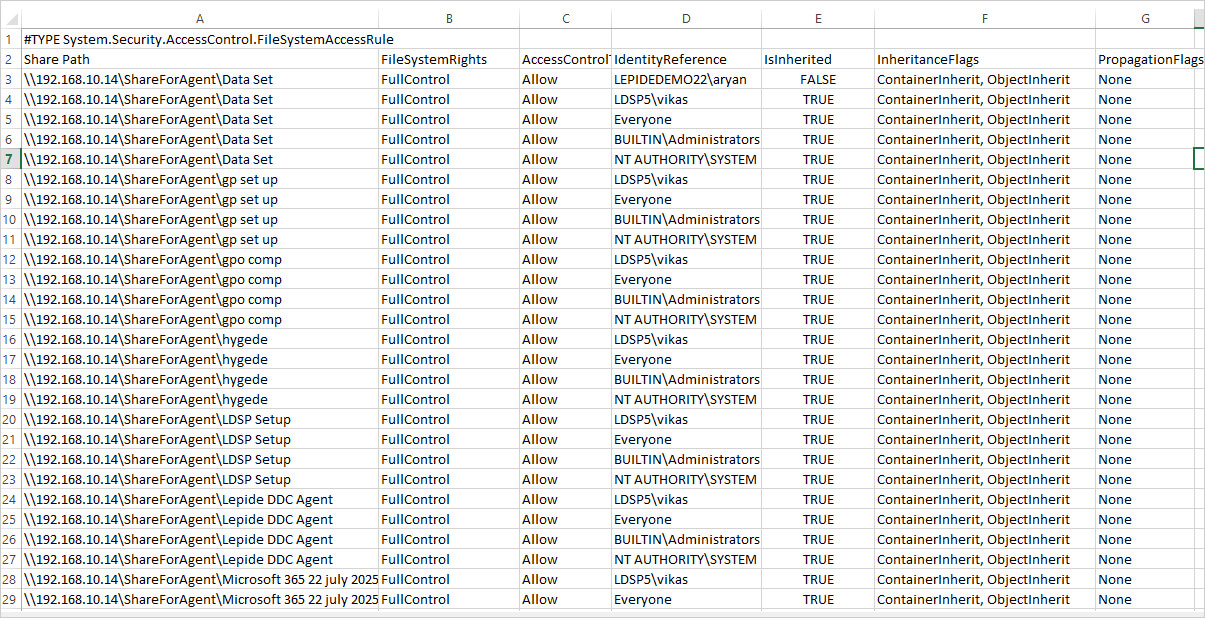Click None in row 15

1145,319
